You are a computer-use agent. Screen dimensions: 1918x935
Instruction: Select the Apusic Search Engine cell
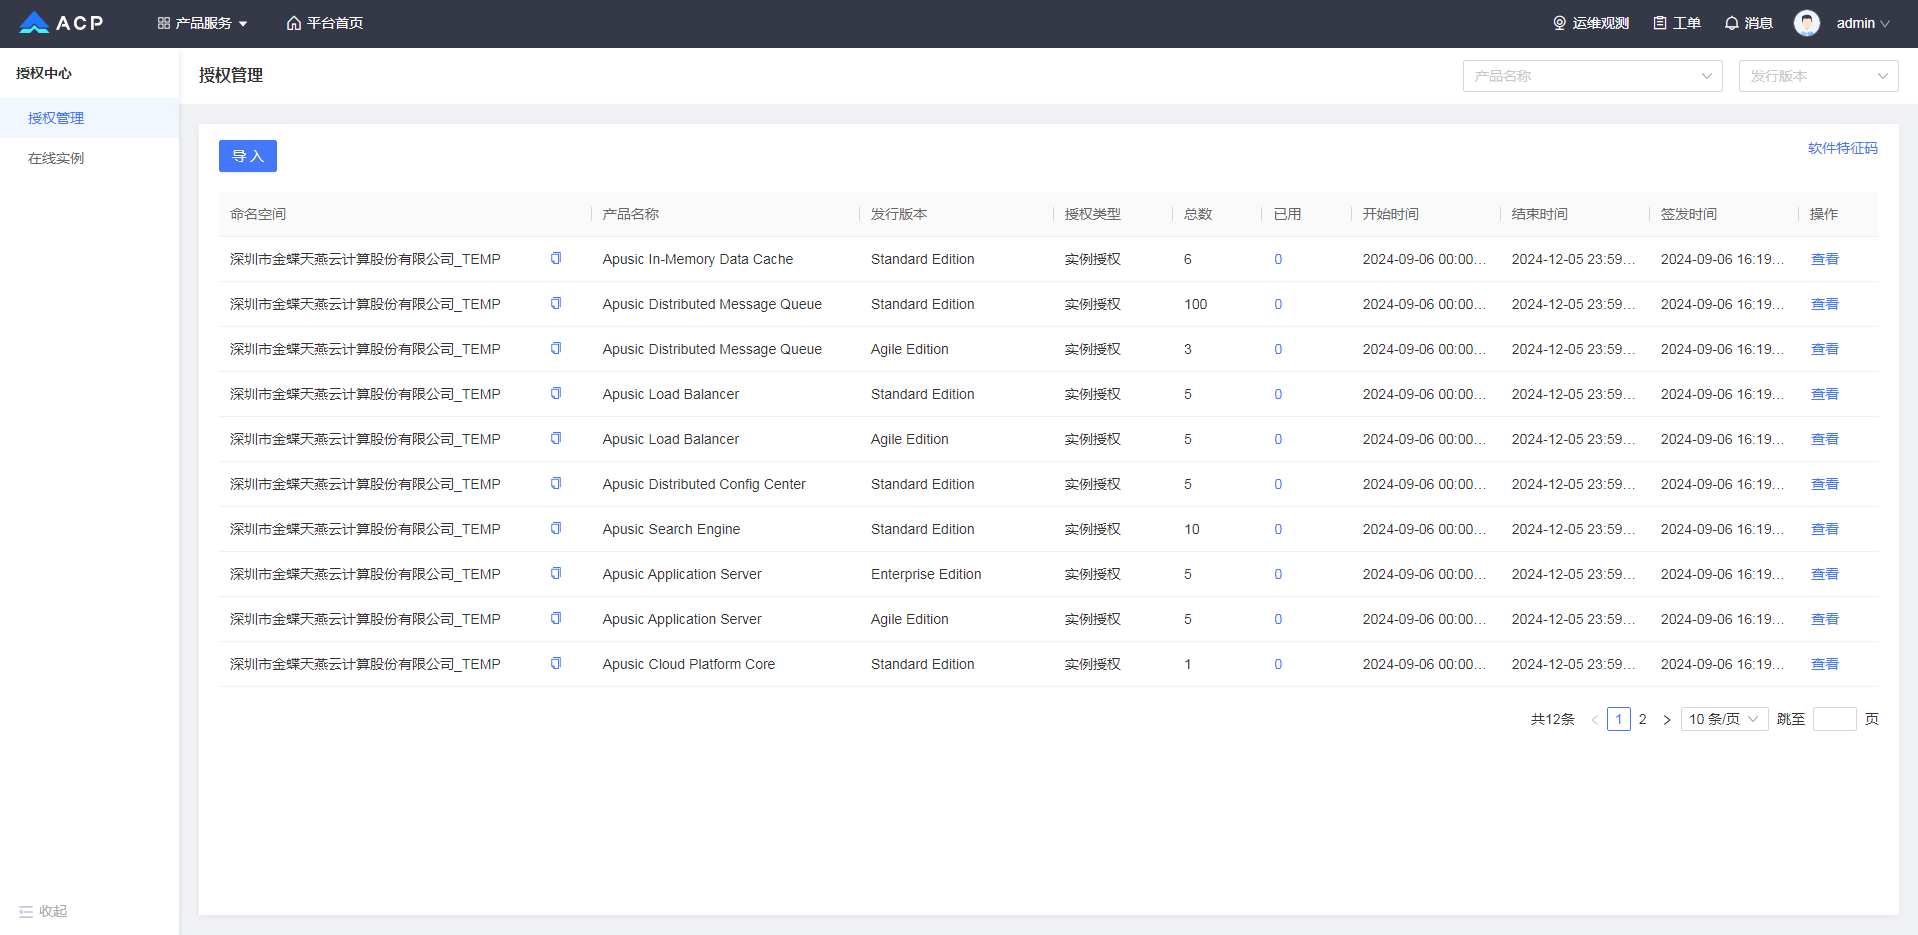tap(672, 529)
